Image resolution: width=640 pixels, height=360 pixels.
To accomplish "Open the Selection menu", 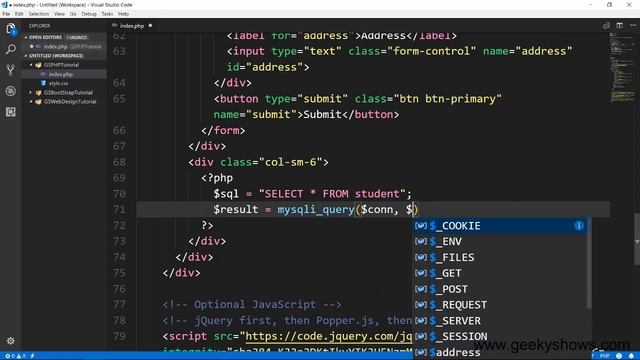I will 39,14.
